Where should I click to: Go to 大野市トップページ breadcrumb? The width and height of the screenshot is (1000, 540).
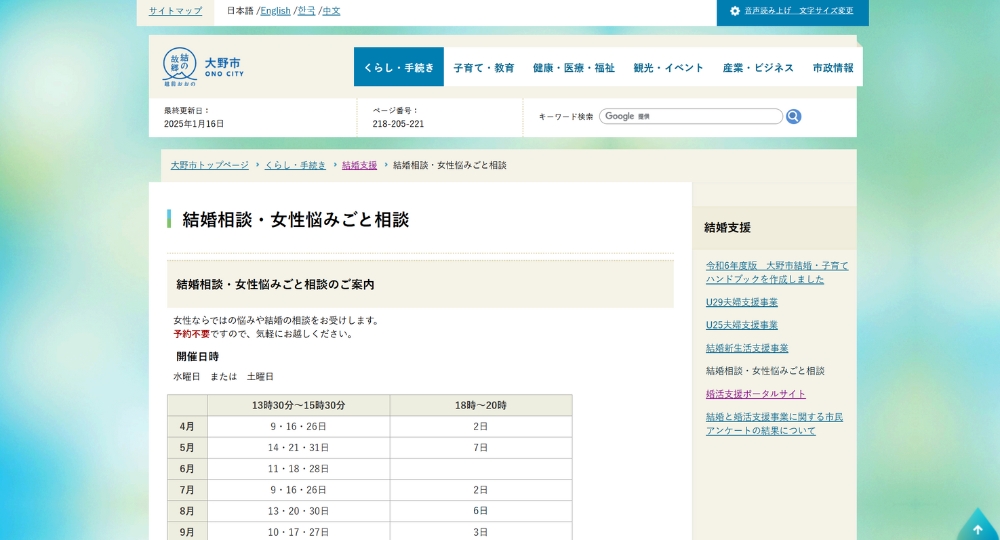(x=209, y=165)
